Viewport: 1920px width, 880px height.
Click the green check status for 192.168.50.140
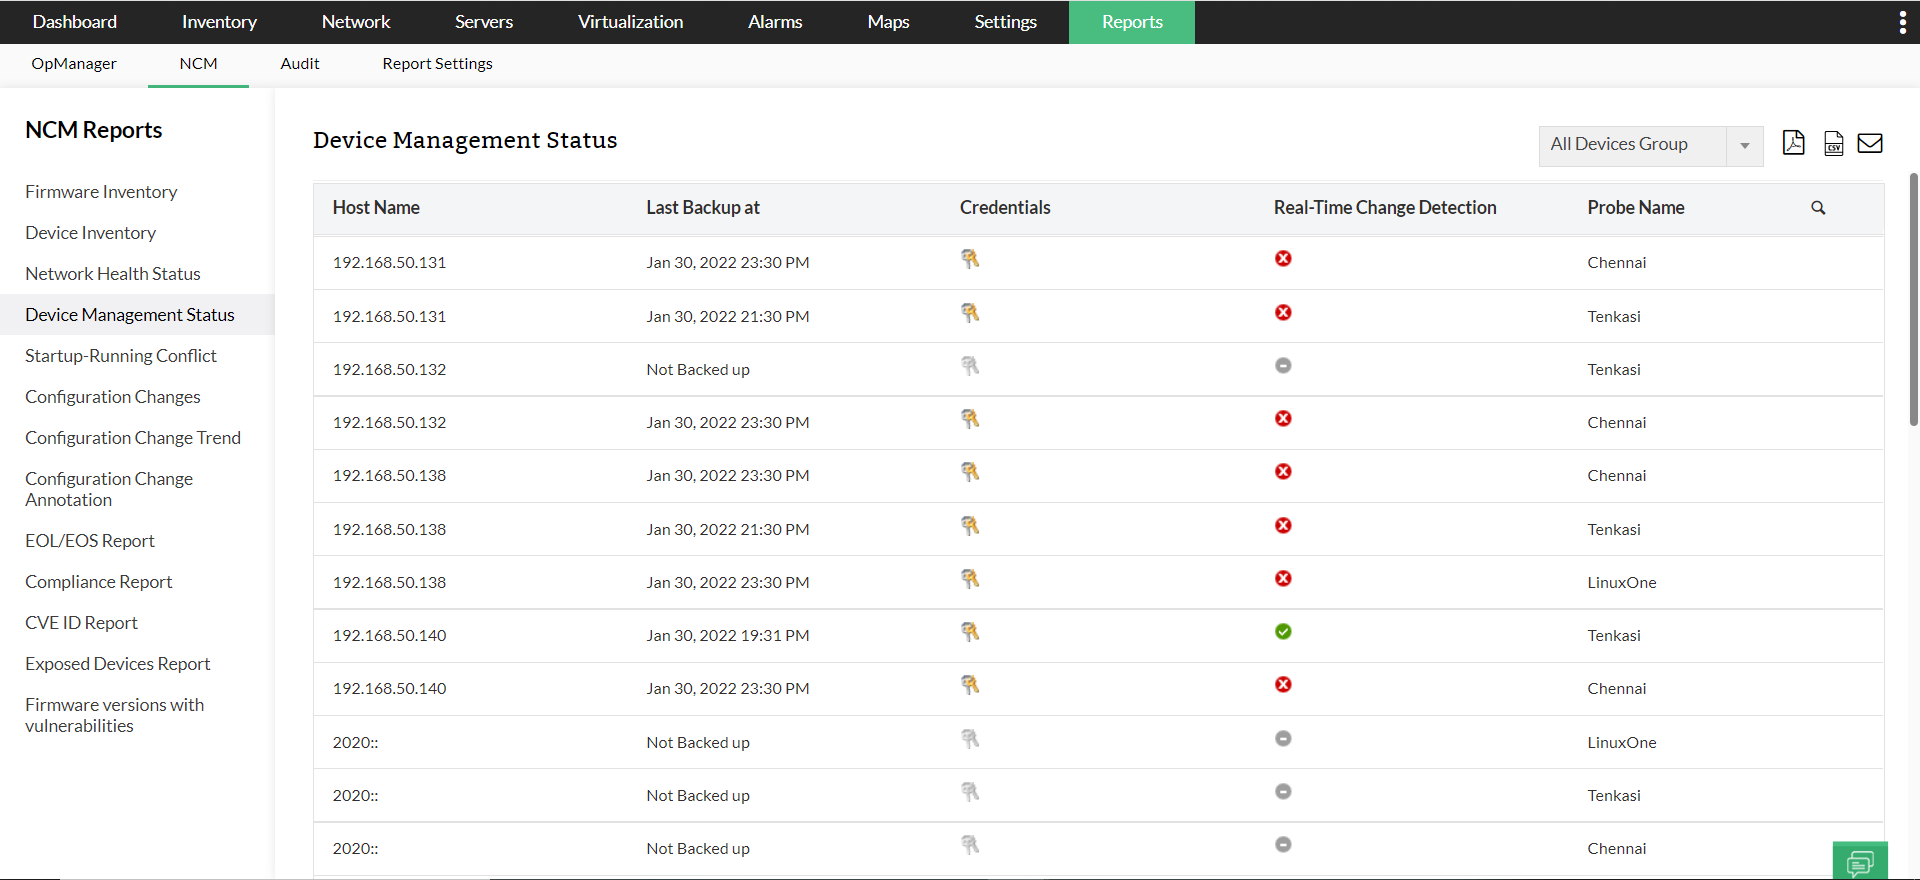tap(1283, 632)
